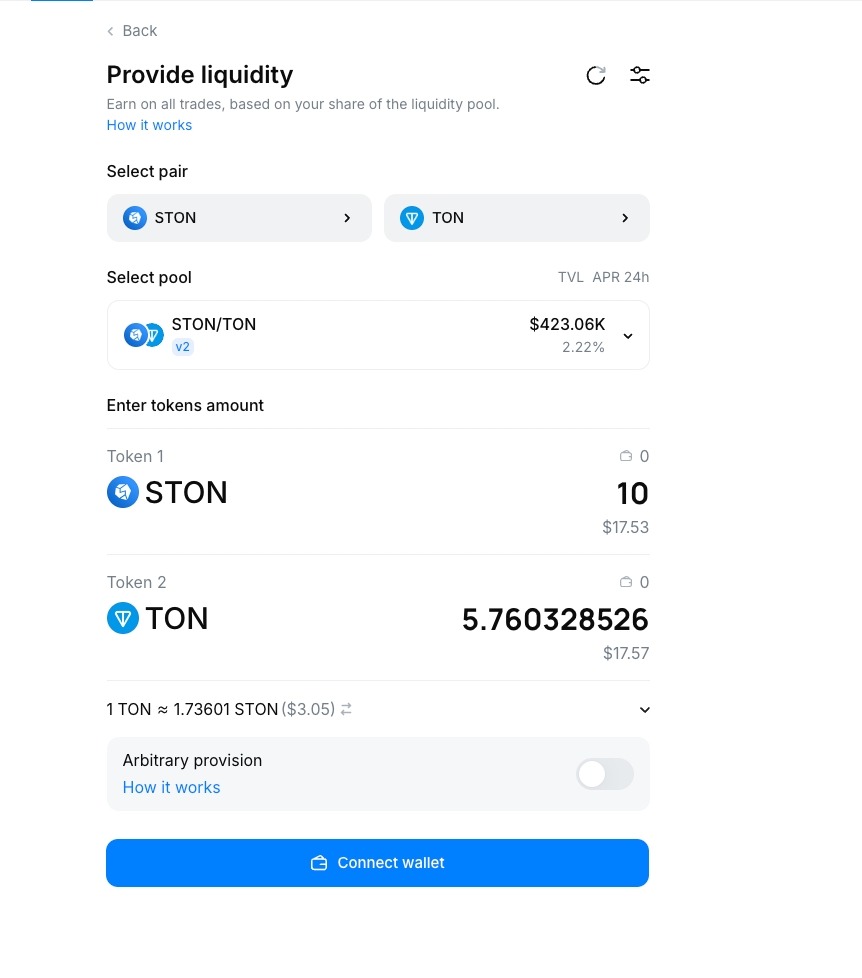Click the TON amount field 5.760328526

click(x=555, y=620)
